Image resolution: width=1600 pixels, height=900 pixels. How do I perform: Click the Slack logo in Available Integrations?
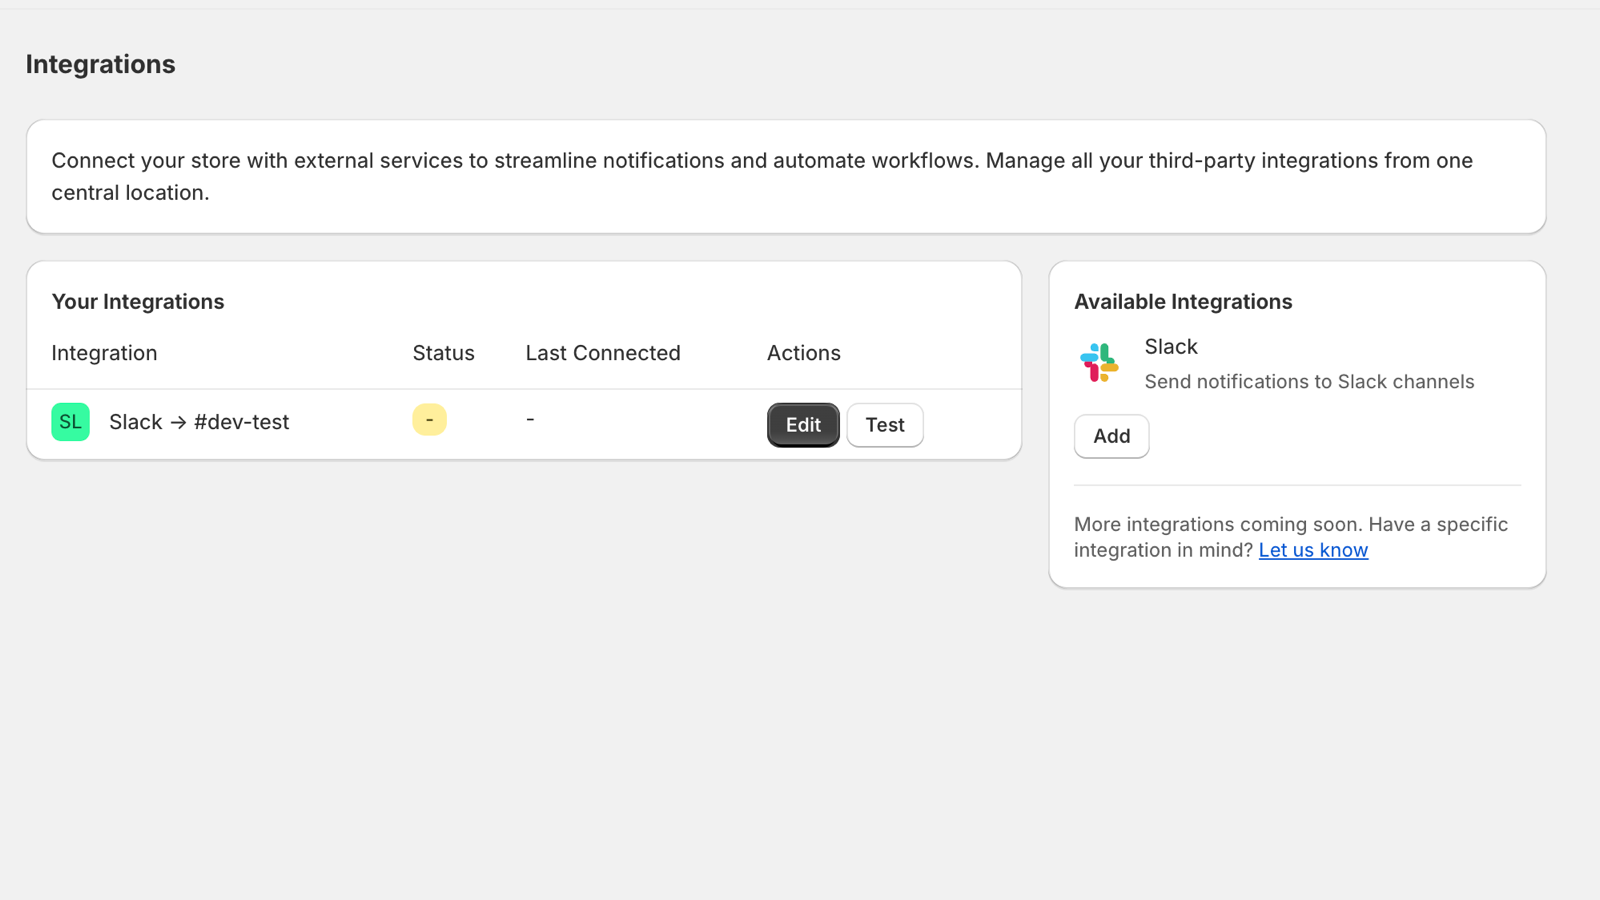(1098, 363)
